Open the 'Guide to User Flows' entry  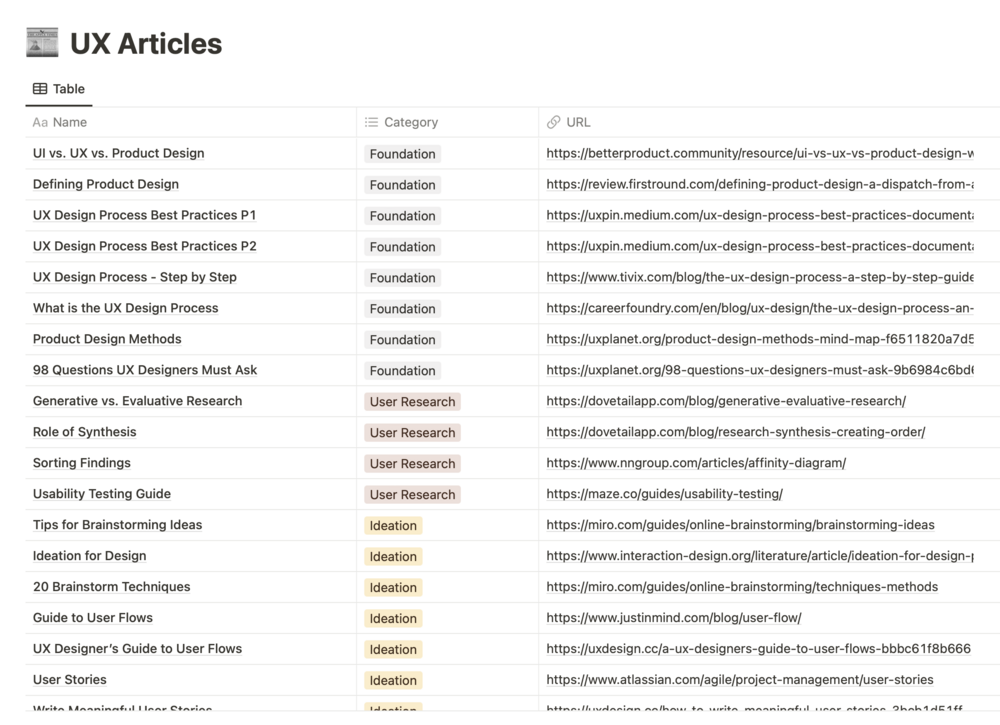pyautogui.click(x=93, y=617)
